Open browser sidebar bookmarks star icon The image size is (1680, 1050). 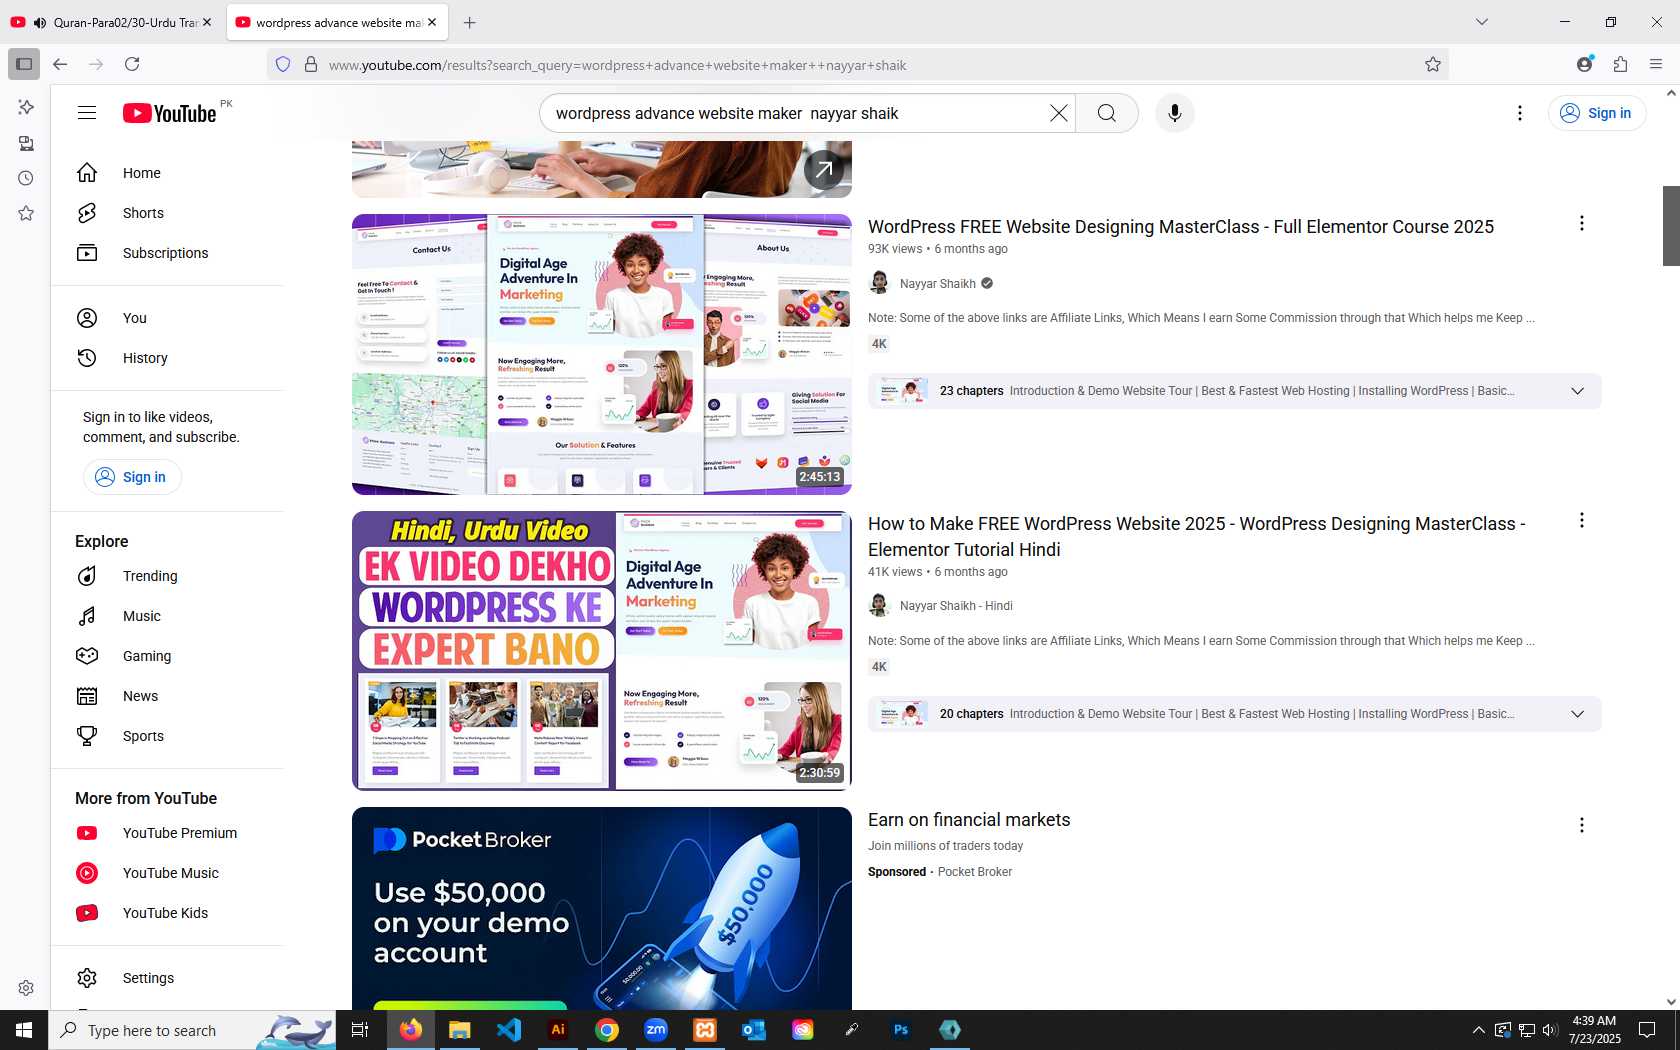(x=26, y=213)
